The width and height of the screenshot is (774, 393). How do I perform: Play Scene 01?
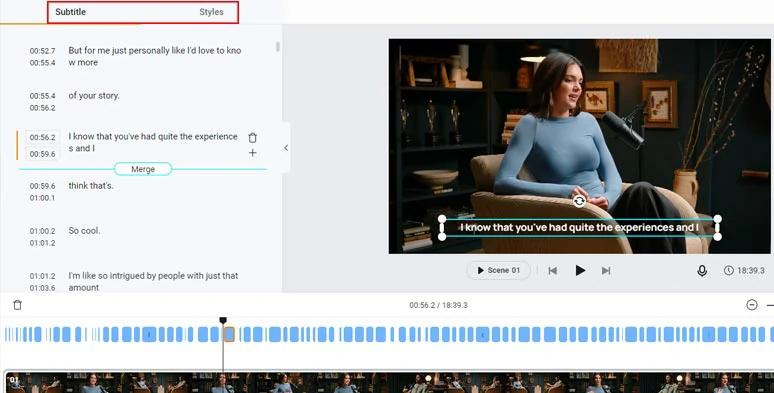(x=498, y=270)
